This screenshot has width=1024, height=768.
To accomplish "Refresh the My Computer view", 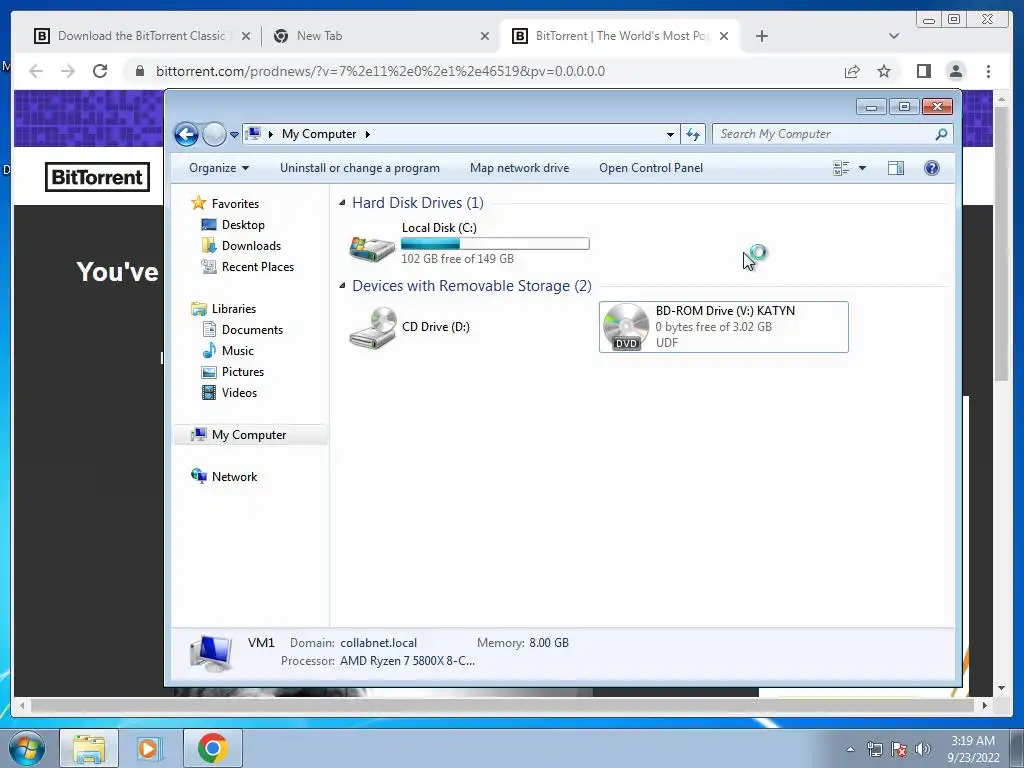I will click(x=692, y=135).
